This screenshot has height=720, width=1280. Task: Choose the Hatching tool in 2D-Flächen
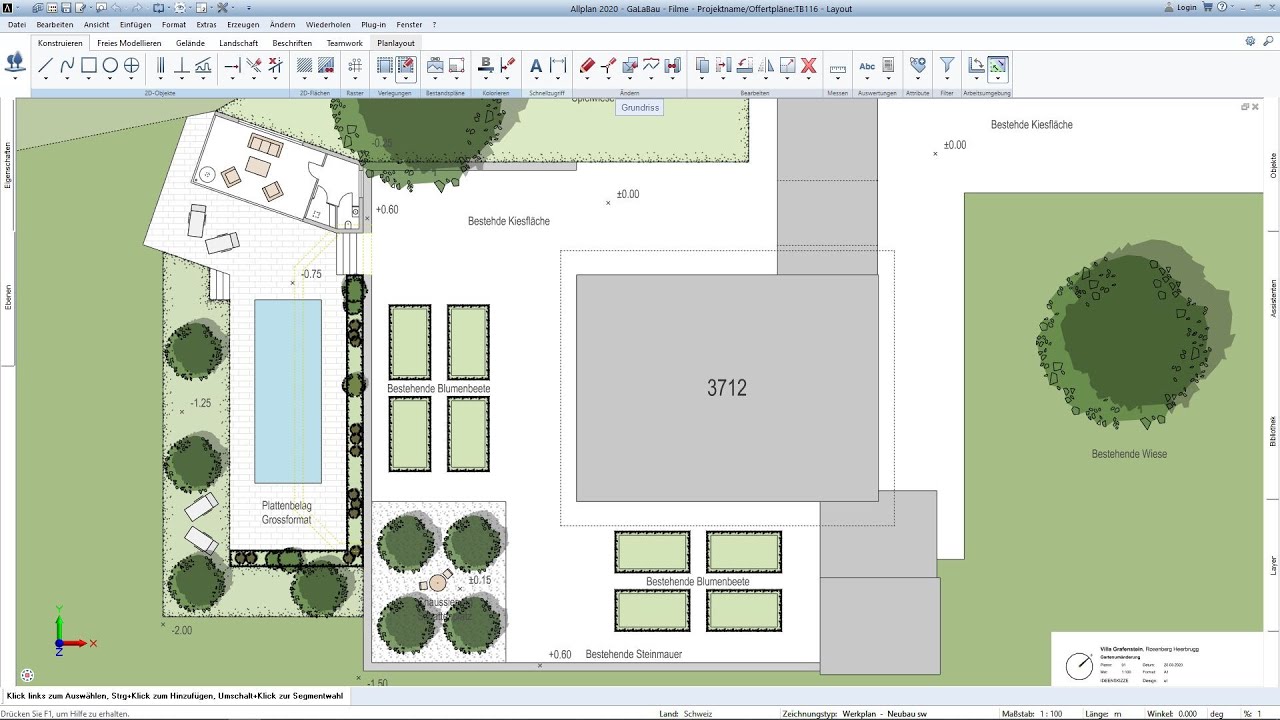point(305,66)
